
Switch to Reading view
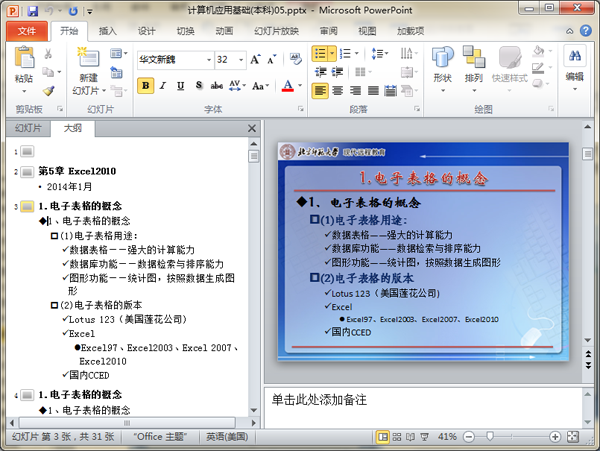(410, 436)
